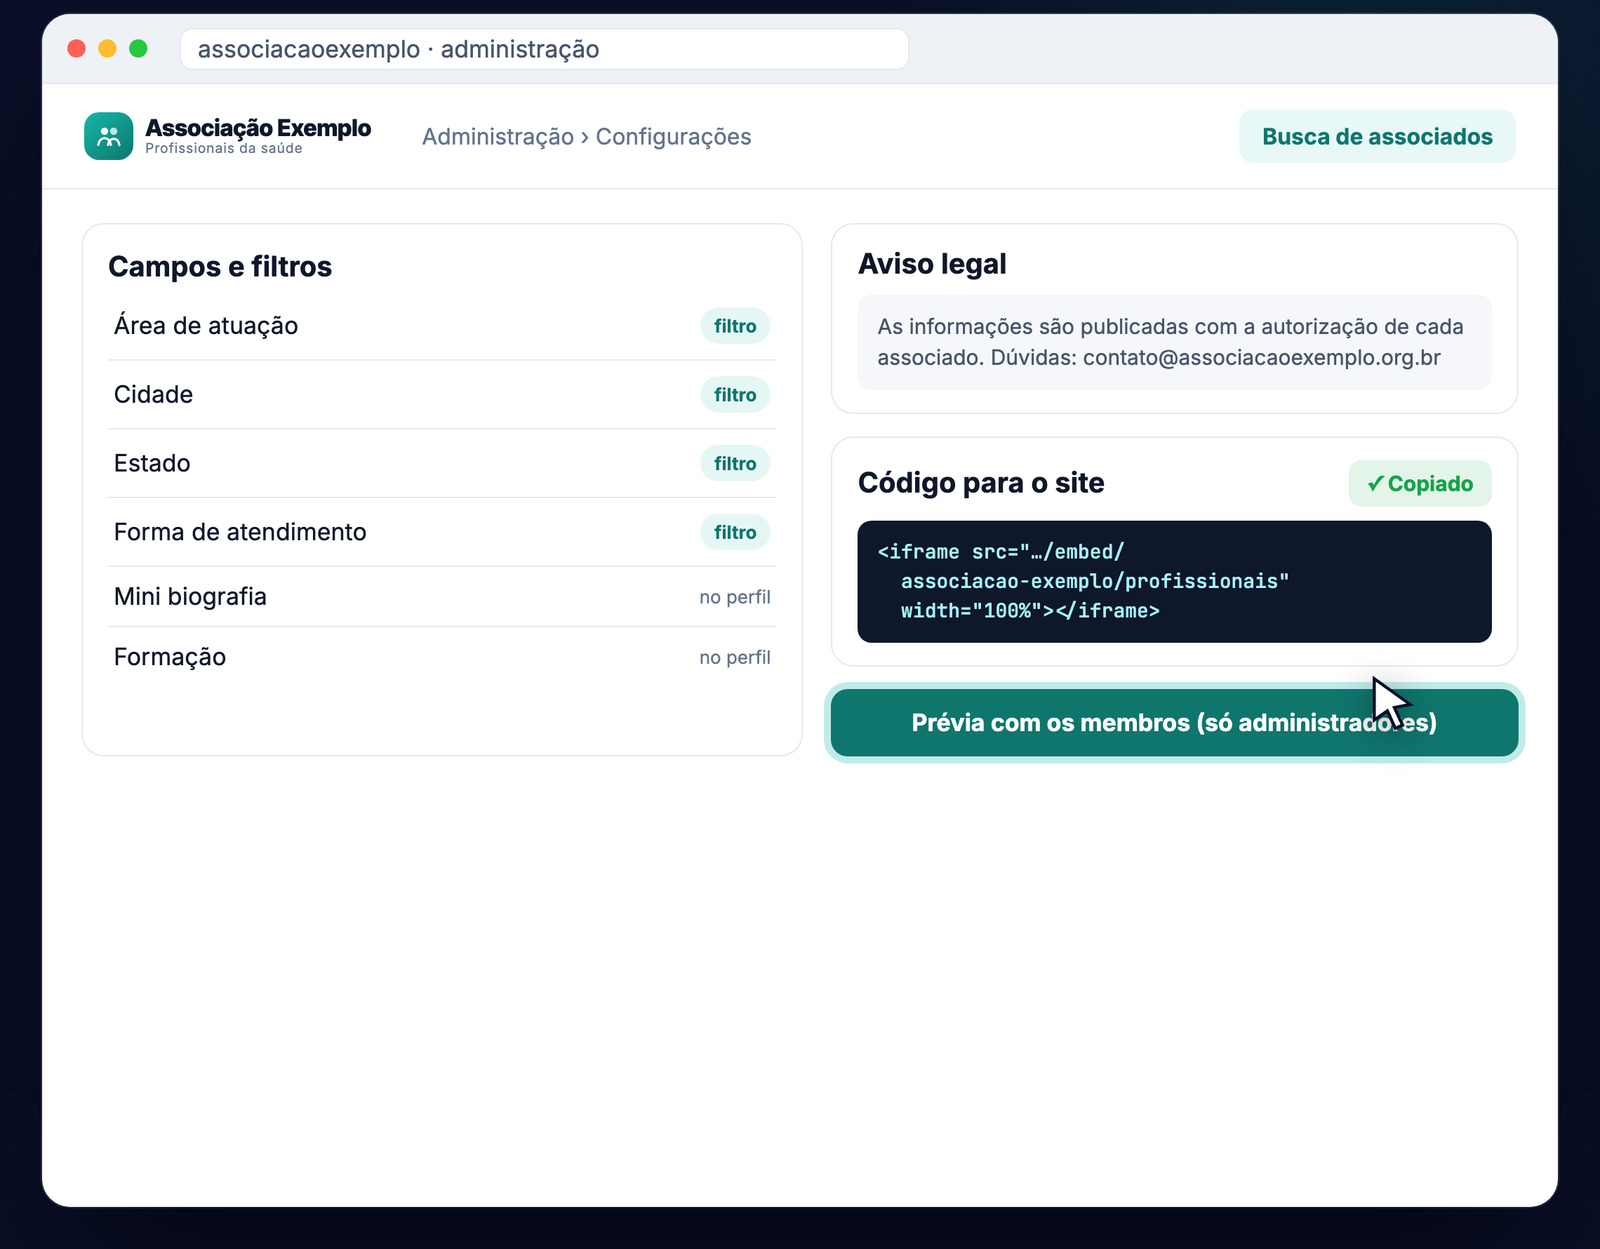1600x1249 pixels.
Task: Open Busca de associados
Action: [1377, 136]
